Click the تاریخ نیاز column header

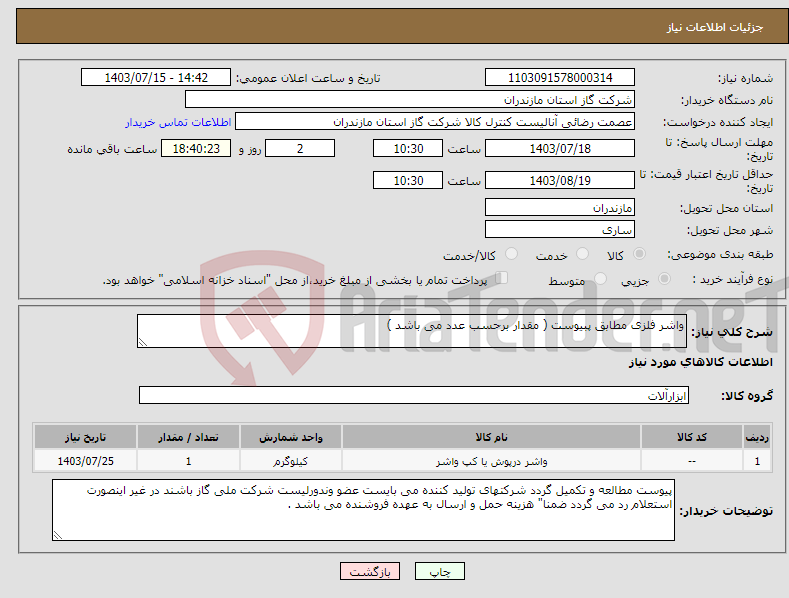[85, 437]
